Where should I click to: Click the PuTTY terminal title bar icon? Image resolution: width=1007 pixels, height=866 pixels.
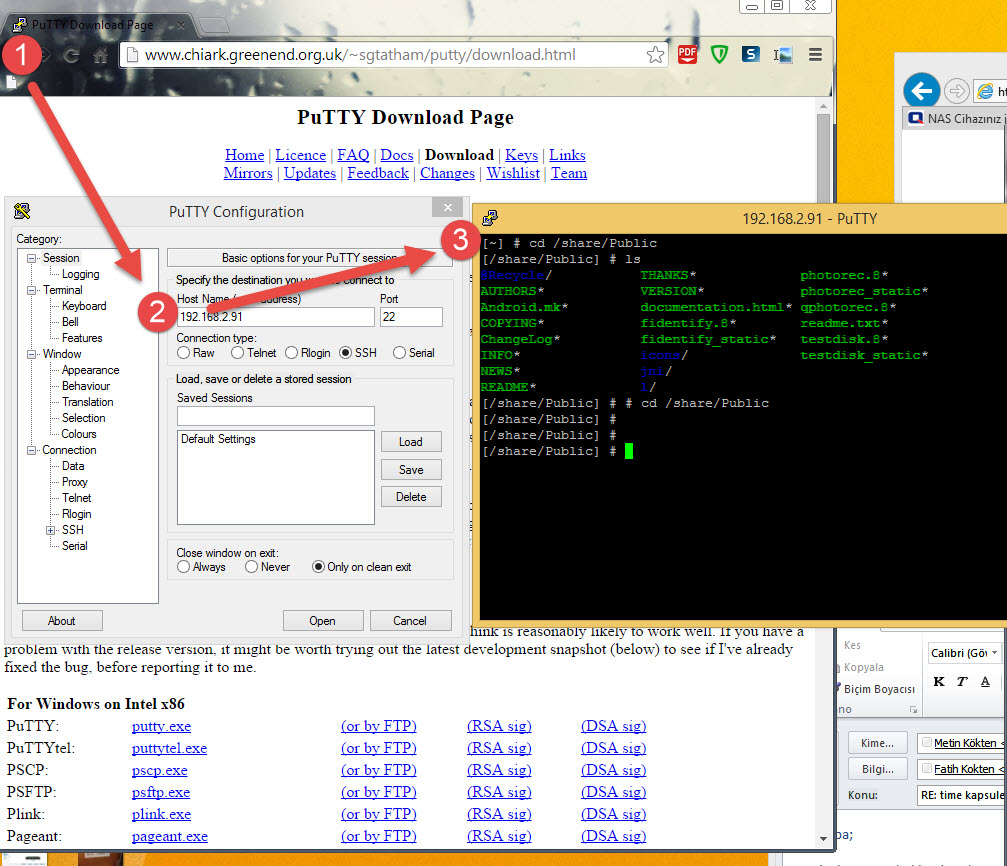490,218
